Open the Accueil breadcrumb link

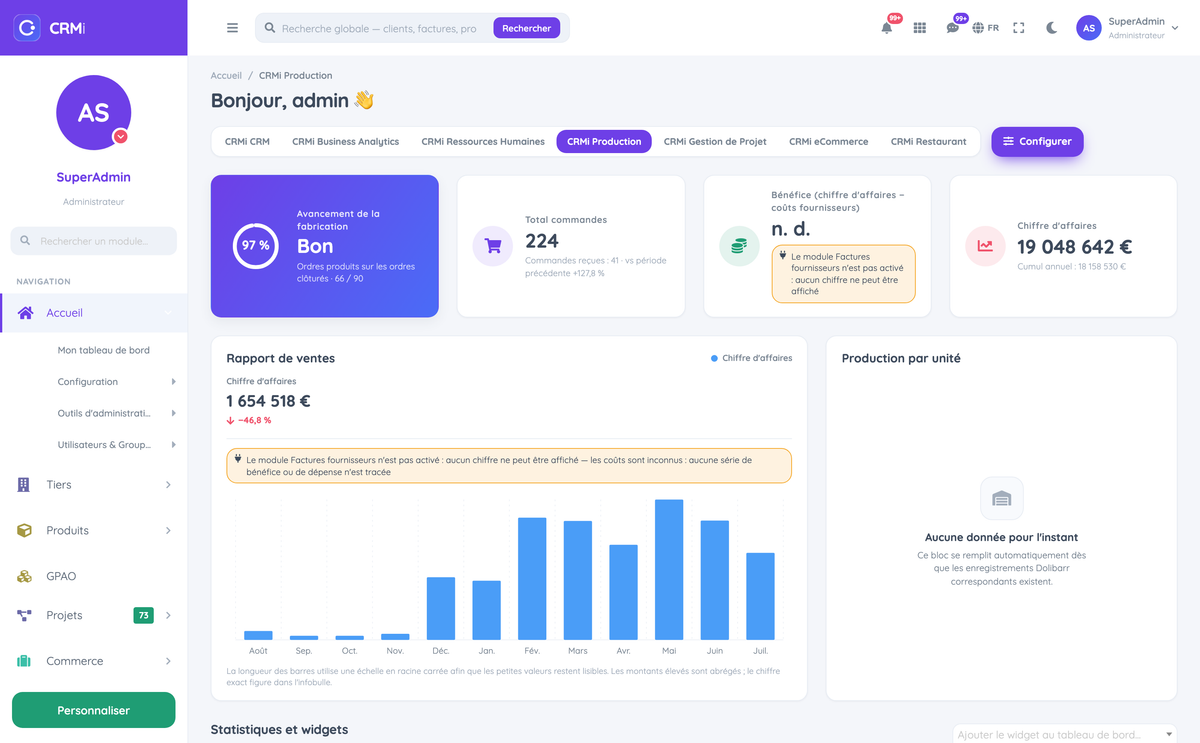point(226,76)
